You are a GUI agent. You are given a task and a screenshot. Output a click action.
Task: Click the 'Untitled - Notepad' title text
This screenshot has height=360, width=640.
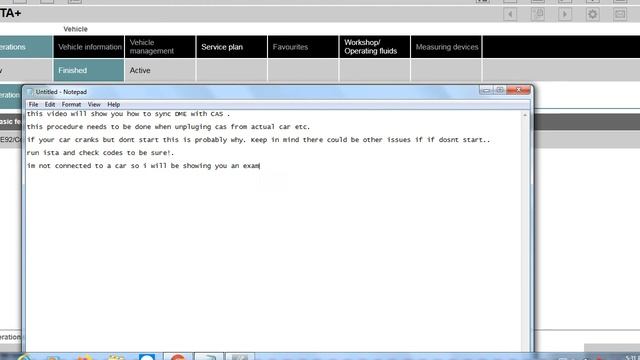(61, 92)
